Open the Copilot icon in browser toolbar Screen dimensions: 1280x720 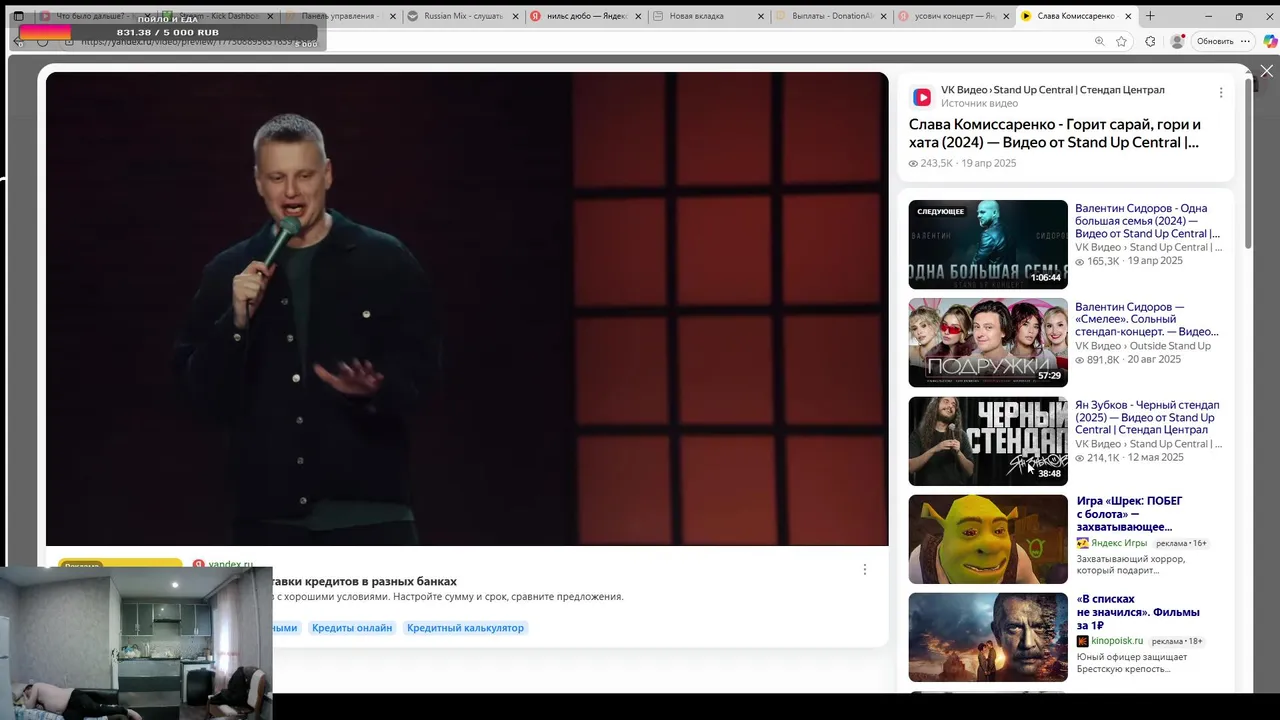click(1270, 41)
